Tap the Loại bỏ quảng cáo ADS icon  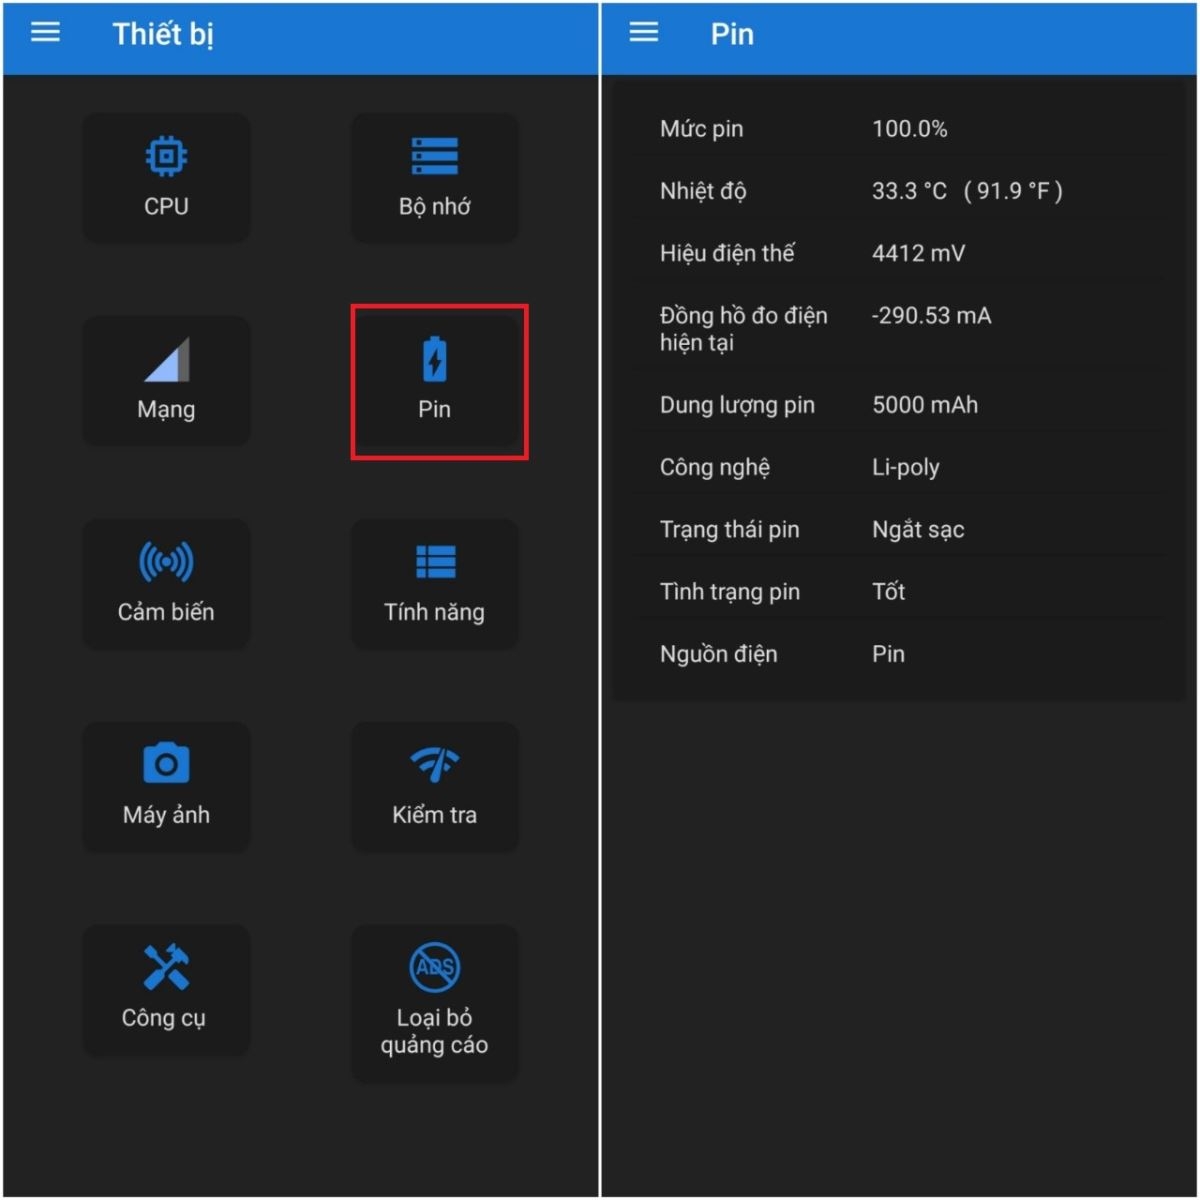(x=435, y=967)
